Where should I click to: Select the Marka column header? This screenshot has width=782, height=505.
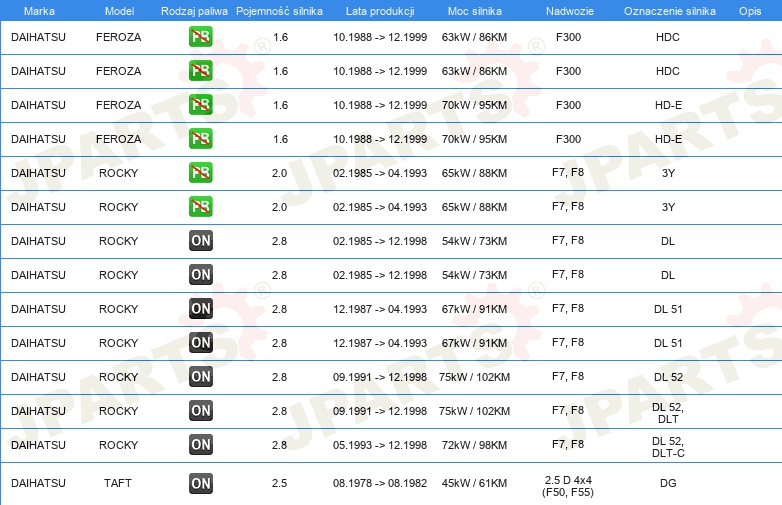[39, 11]
